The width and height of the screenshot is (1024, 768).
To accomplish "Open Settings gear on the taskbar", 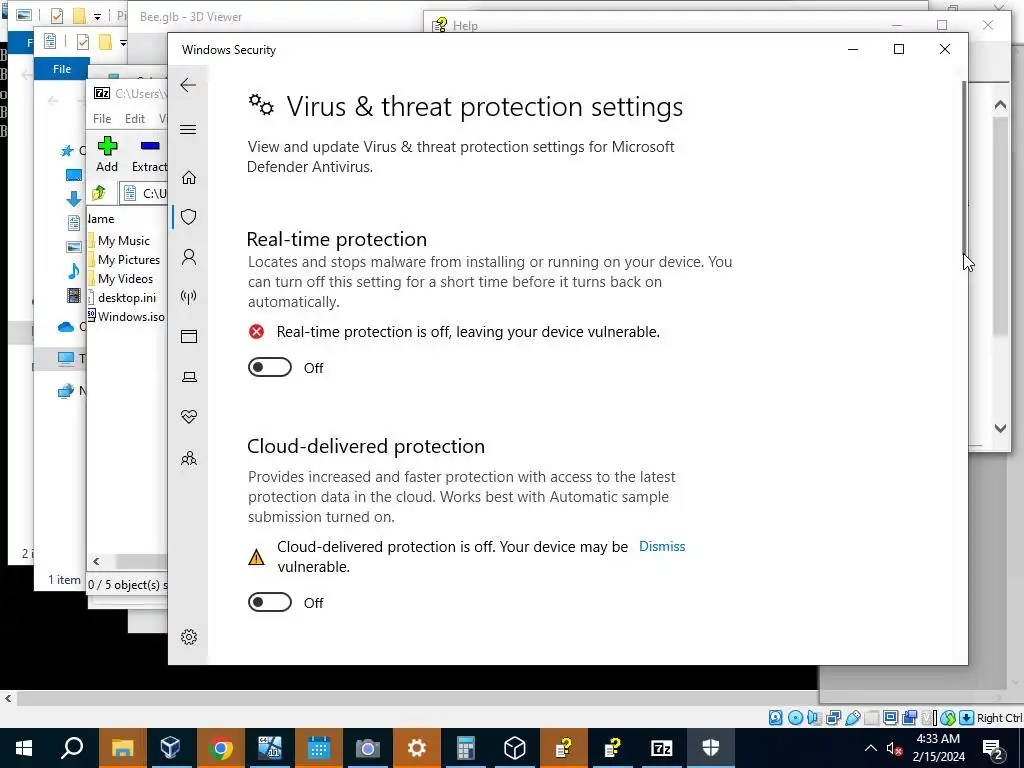I will (416, 748).
